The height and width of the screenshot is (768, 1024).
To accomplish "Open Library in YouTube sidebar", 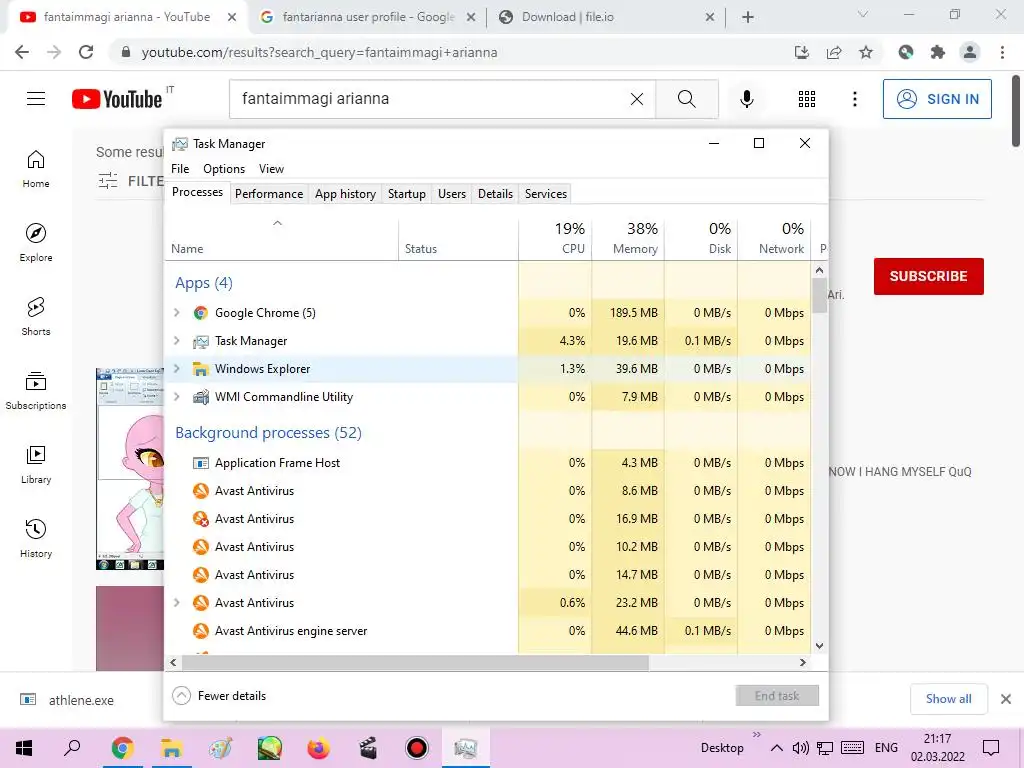I will [36, 464].
